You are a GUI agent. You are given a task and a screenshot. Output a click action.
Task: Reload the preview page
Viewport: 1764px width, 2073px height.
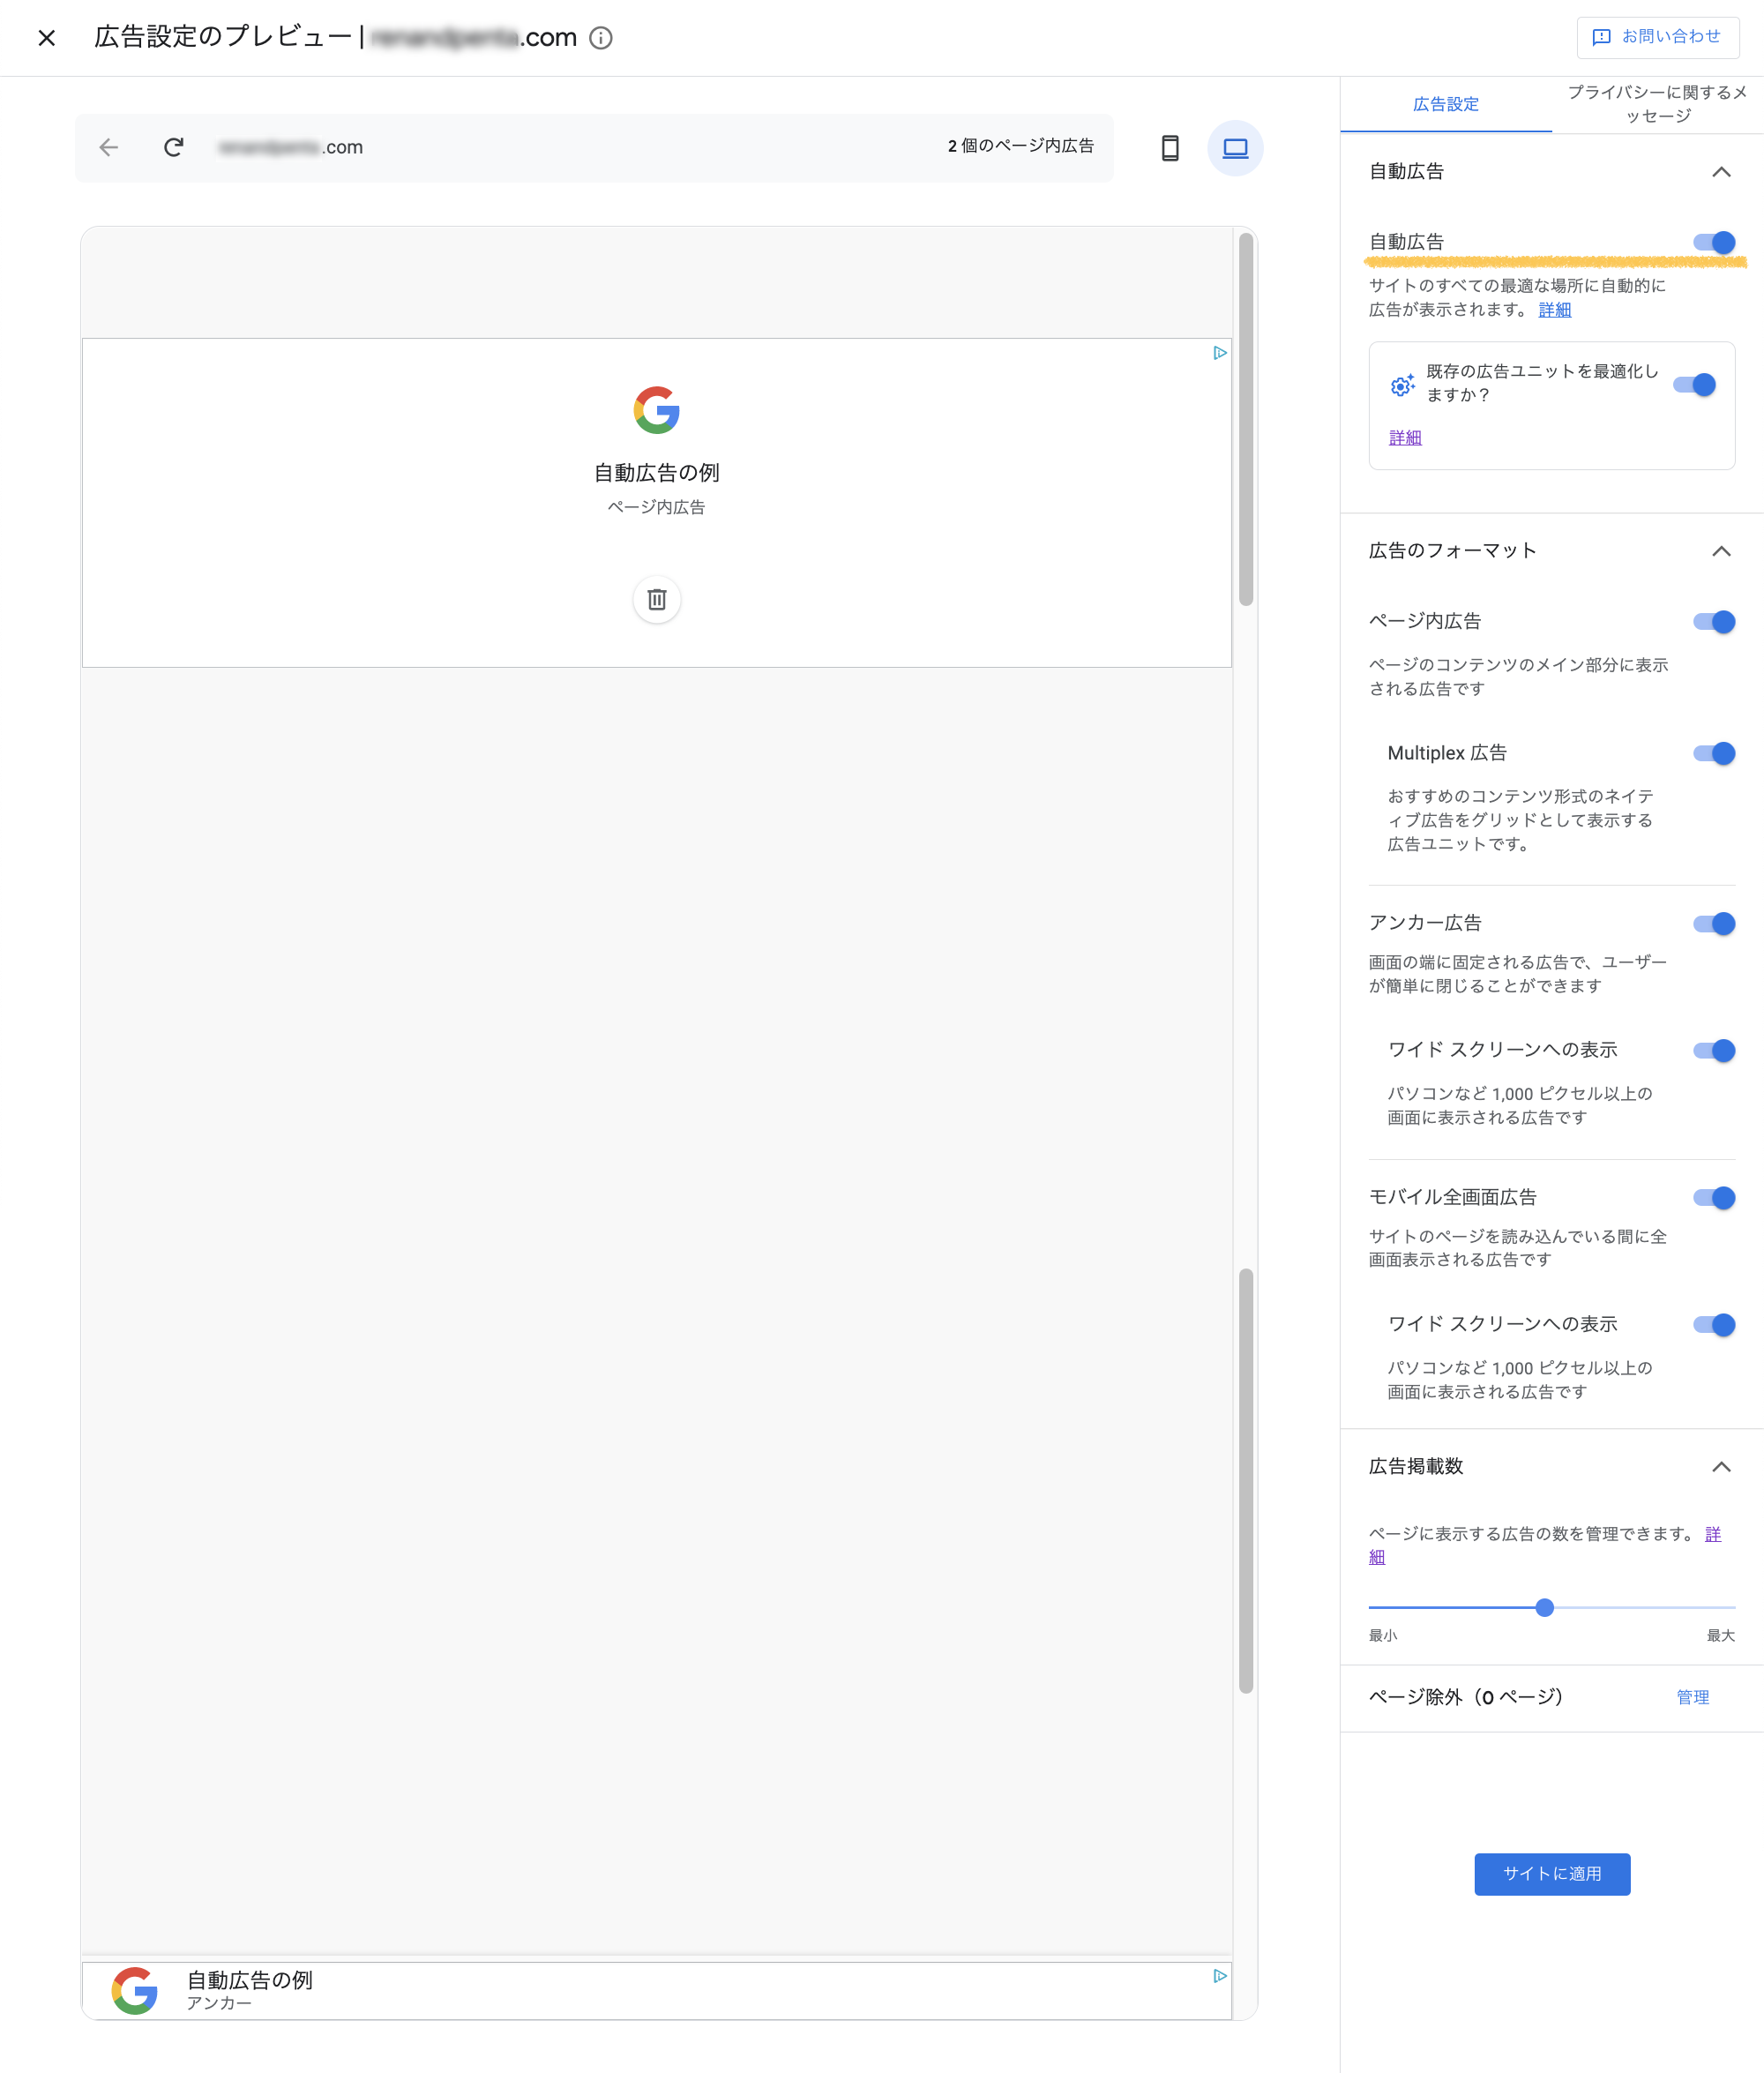click(x=174, y=147)
